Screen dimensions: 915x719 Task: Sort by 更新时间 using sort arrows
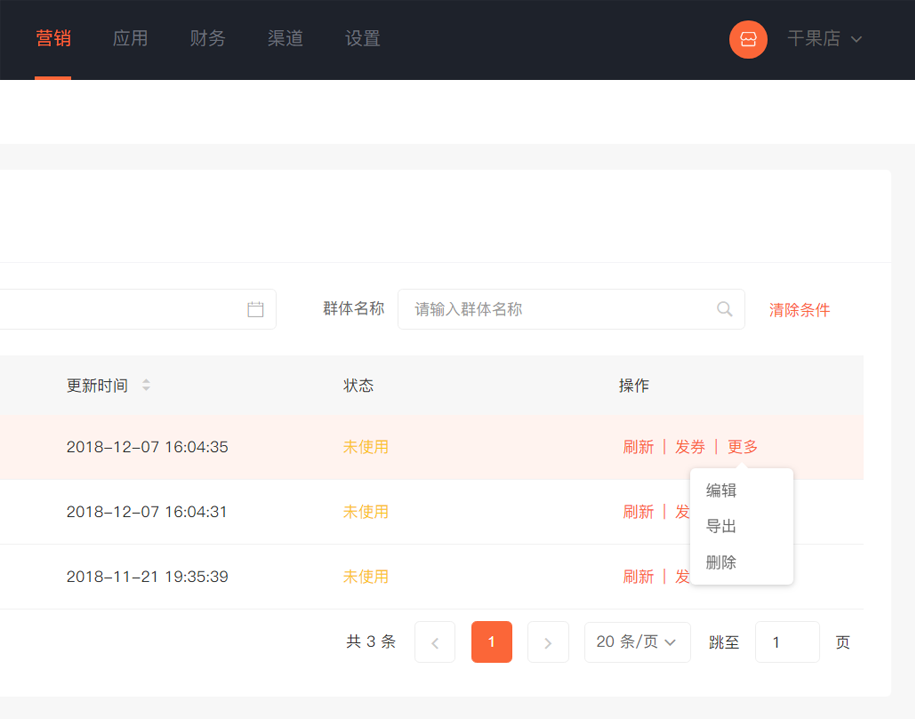146,386
